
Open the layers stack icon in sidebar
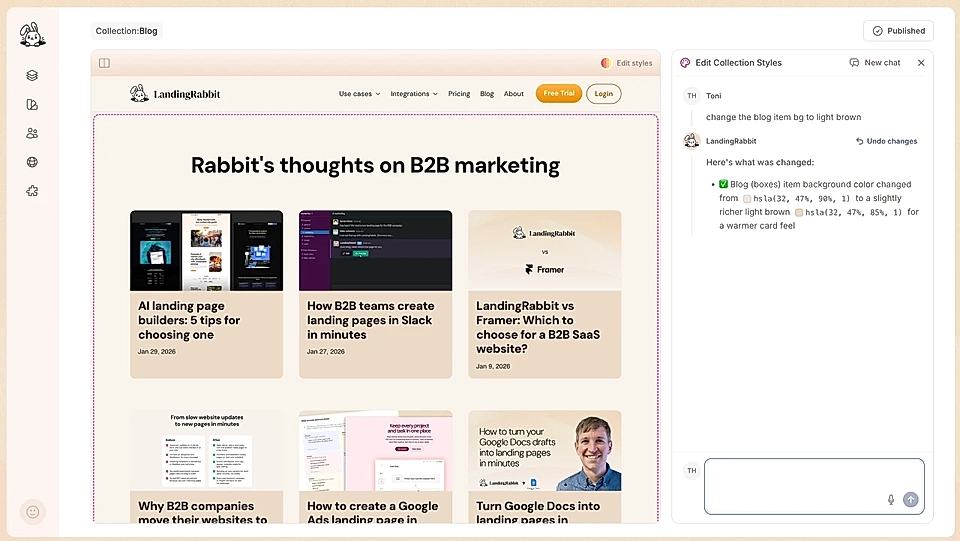(32, 75)
